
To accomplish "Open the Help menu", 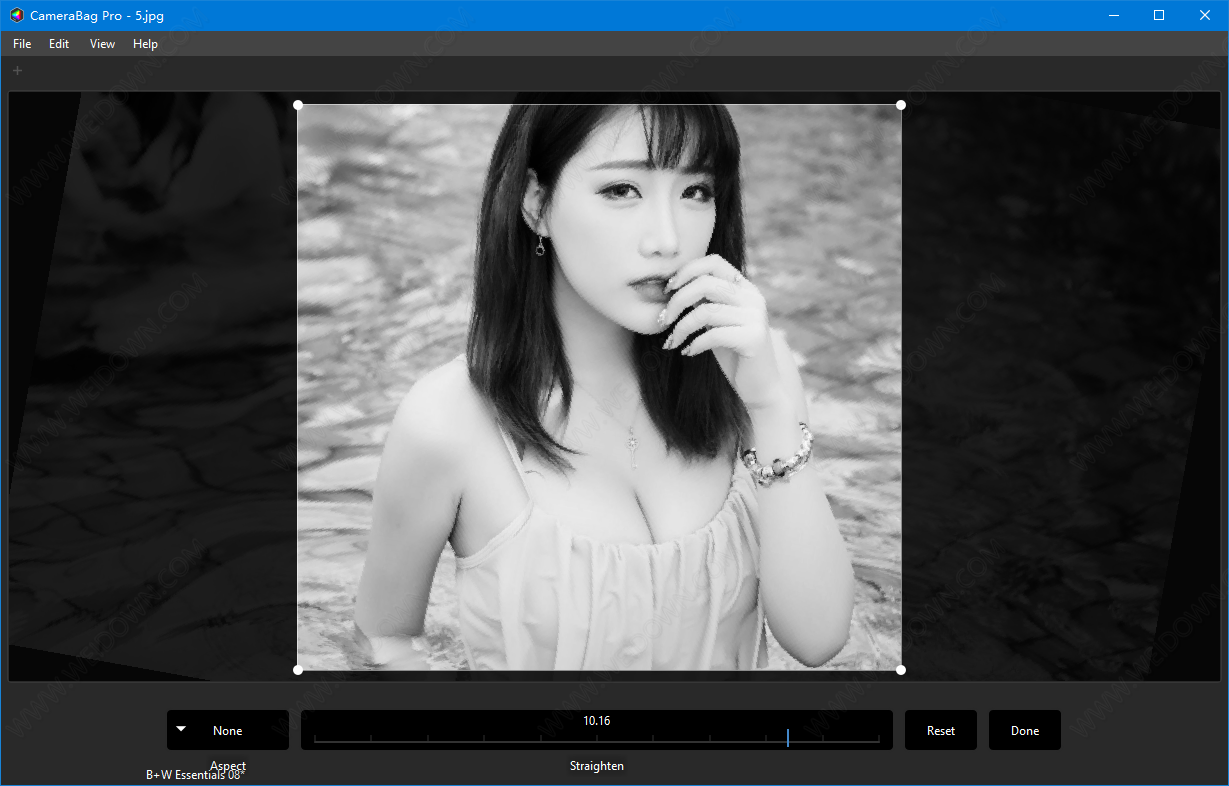I will tap(145, 44).
